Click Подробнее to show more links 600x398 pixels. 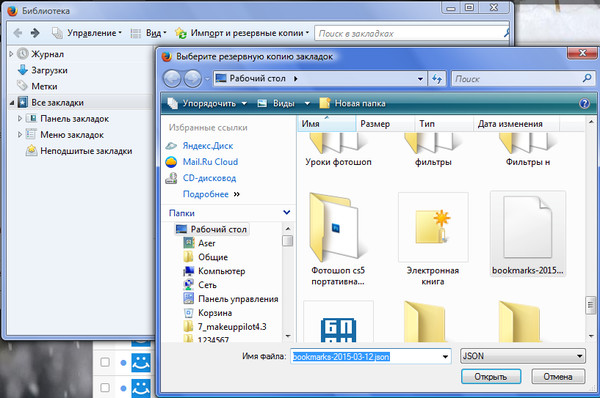coord(211,194)
